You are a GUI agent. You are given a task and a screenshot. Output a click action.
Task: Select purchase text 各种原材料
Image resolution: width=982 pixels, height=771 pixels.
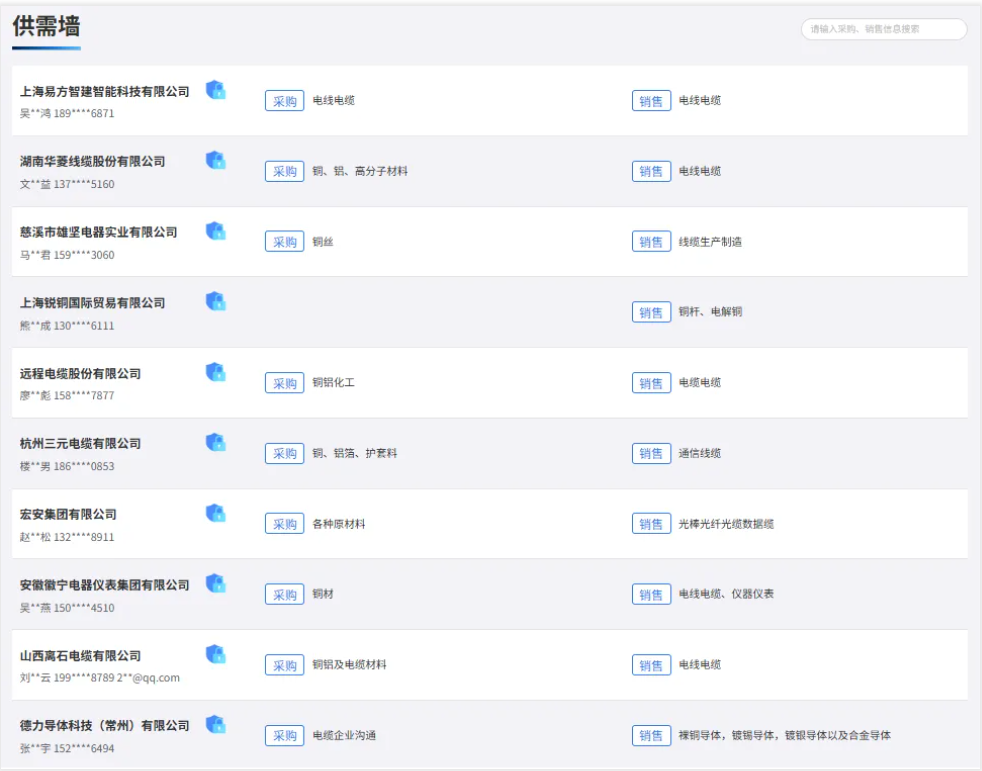point(339,524)
